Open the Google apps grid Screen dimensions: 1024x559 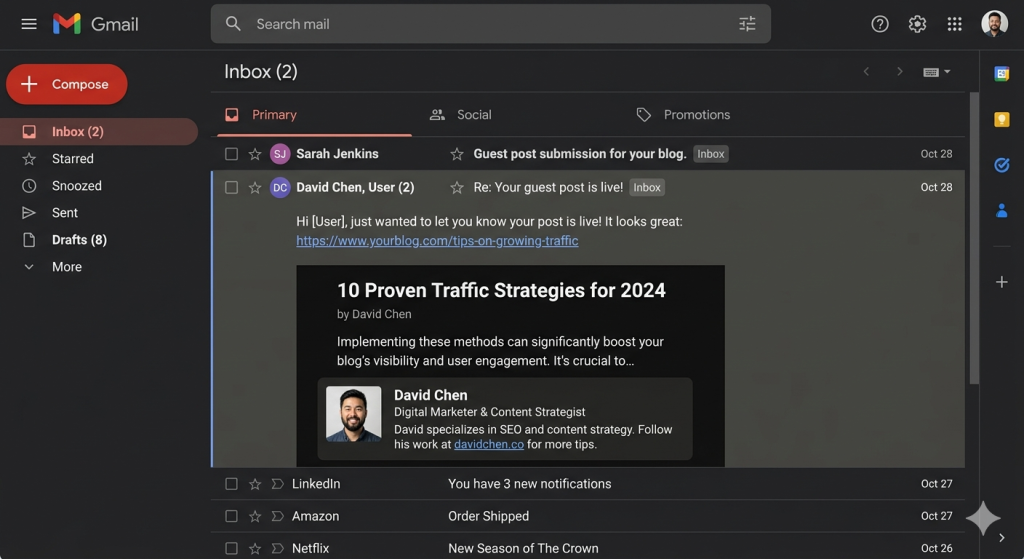[955, 24]
